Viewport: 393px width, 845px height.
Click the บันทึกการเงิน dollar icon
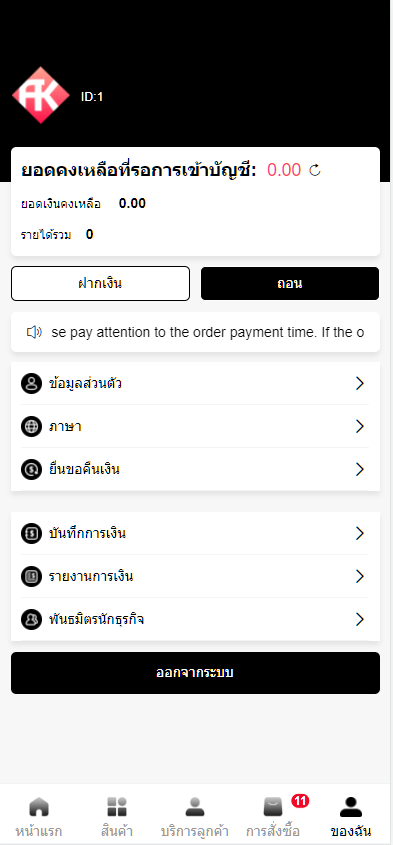click(31, 534)
